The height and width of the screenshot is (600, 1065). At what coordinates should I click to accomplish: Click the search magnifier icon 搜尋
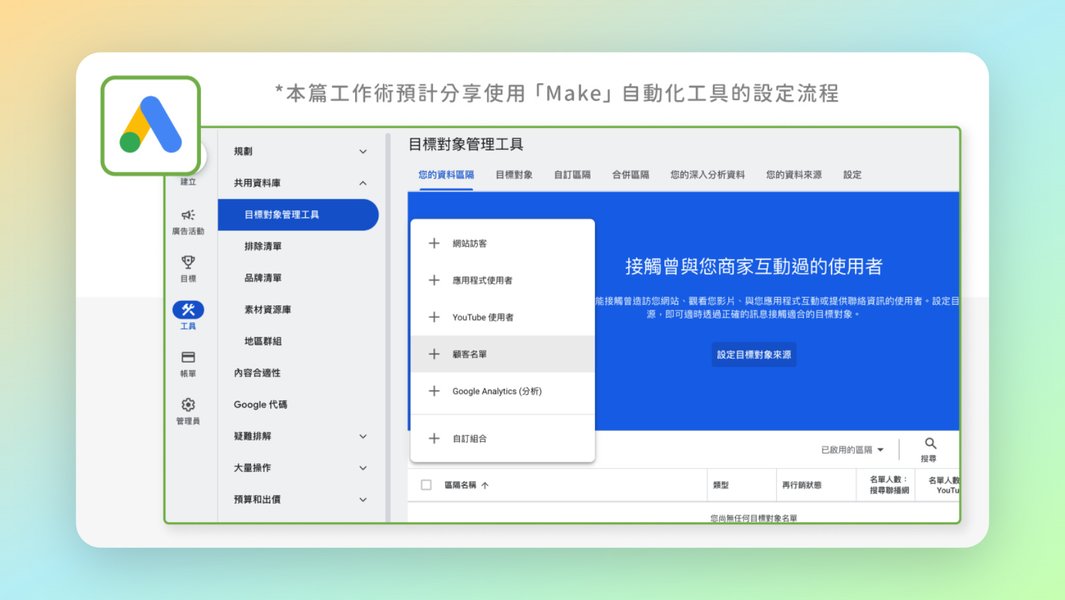930,444
